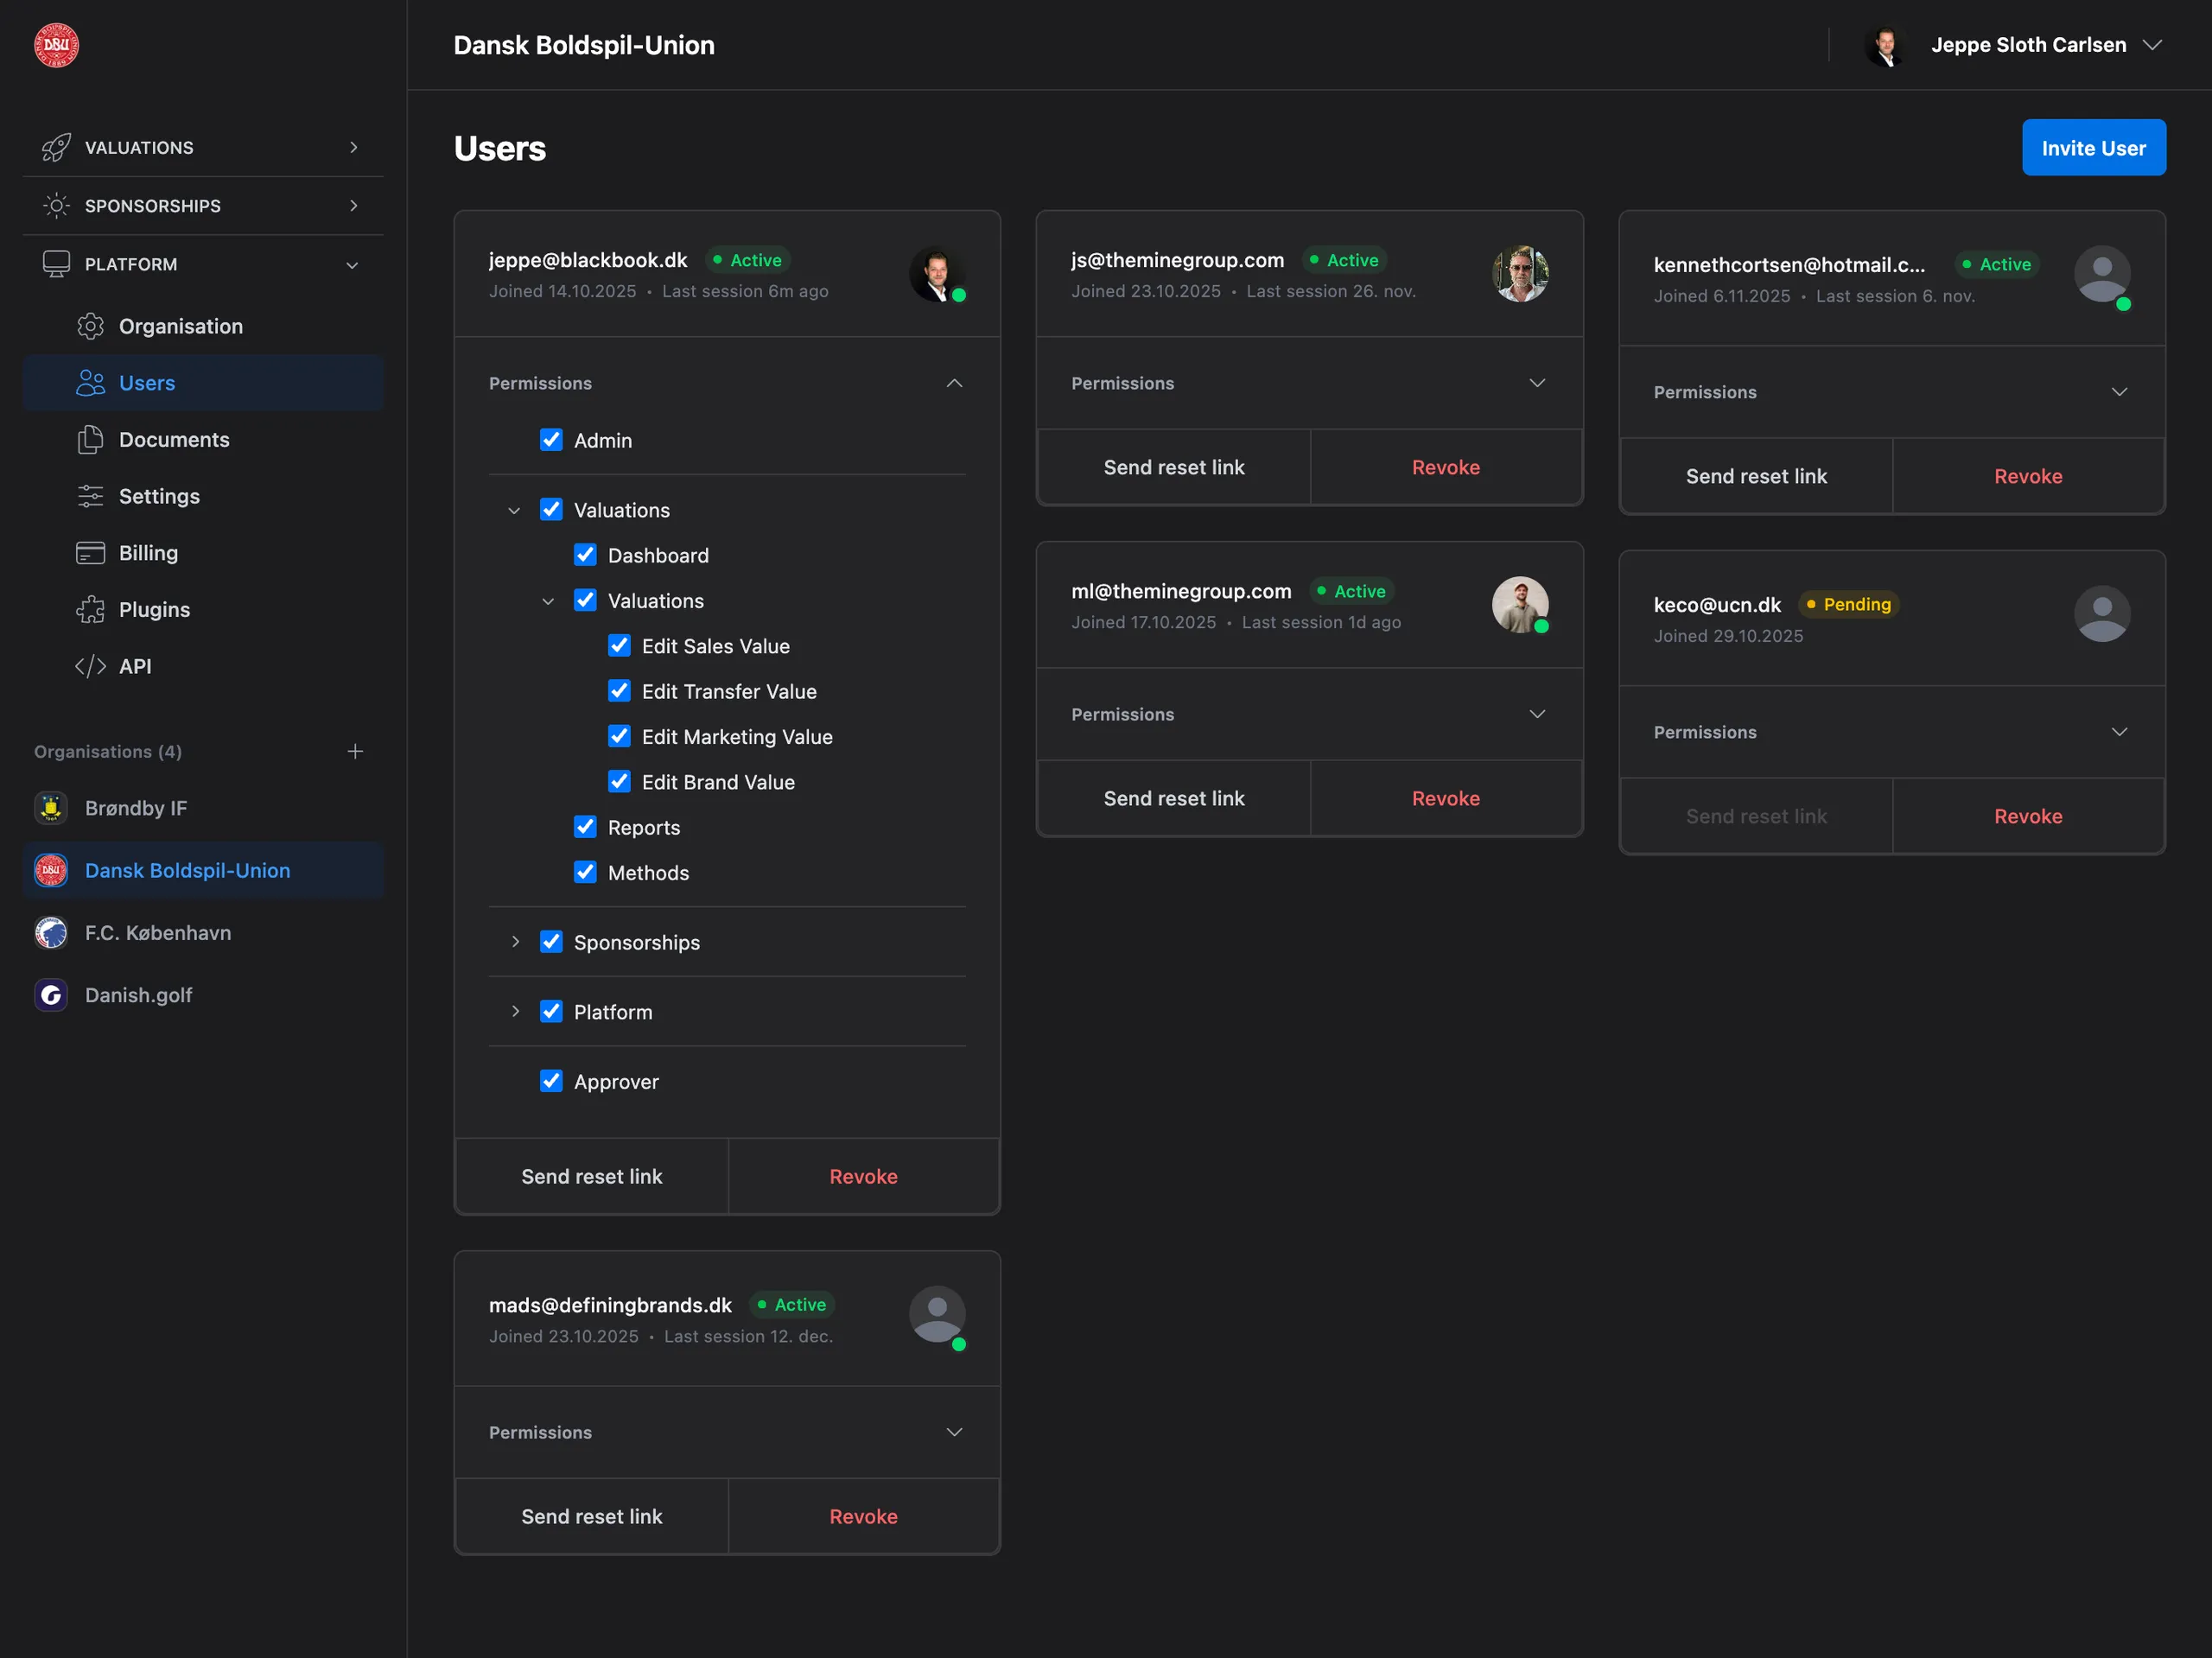
Task: Expand the SPONSORSHIPS sidebar menu
Action: coord(203,205)
